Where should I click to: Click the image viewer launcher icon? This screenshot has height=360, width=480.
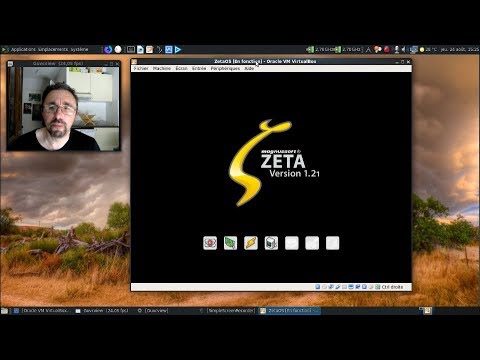(169, 50)
